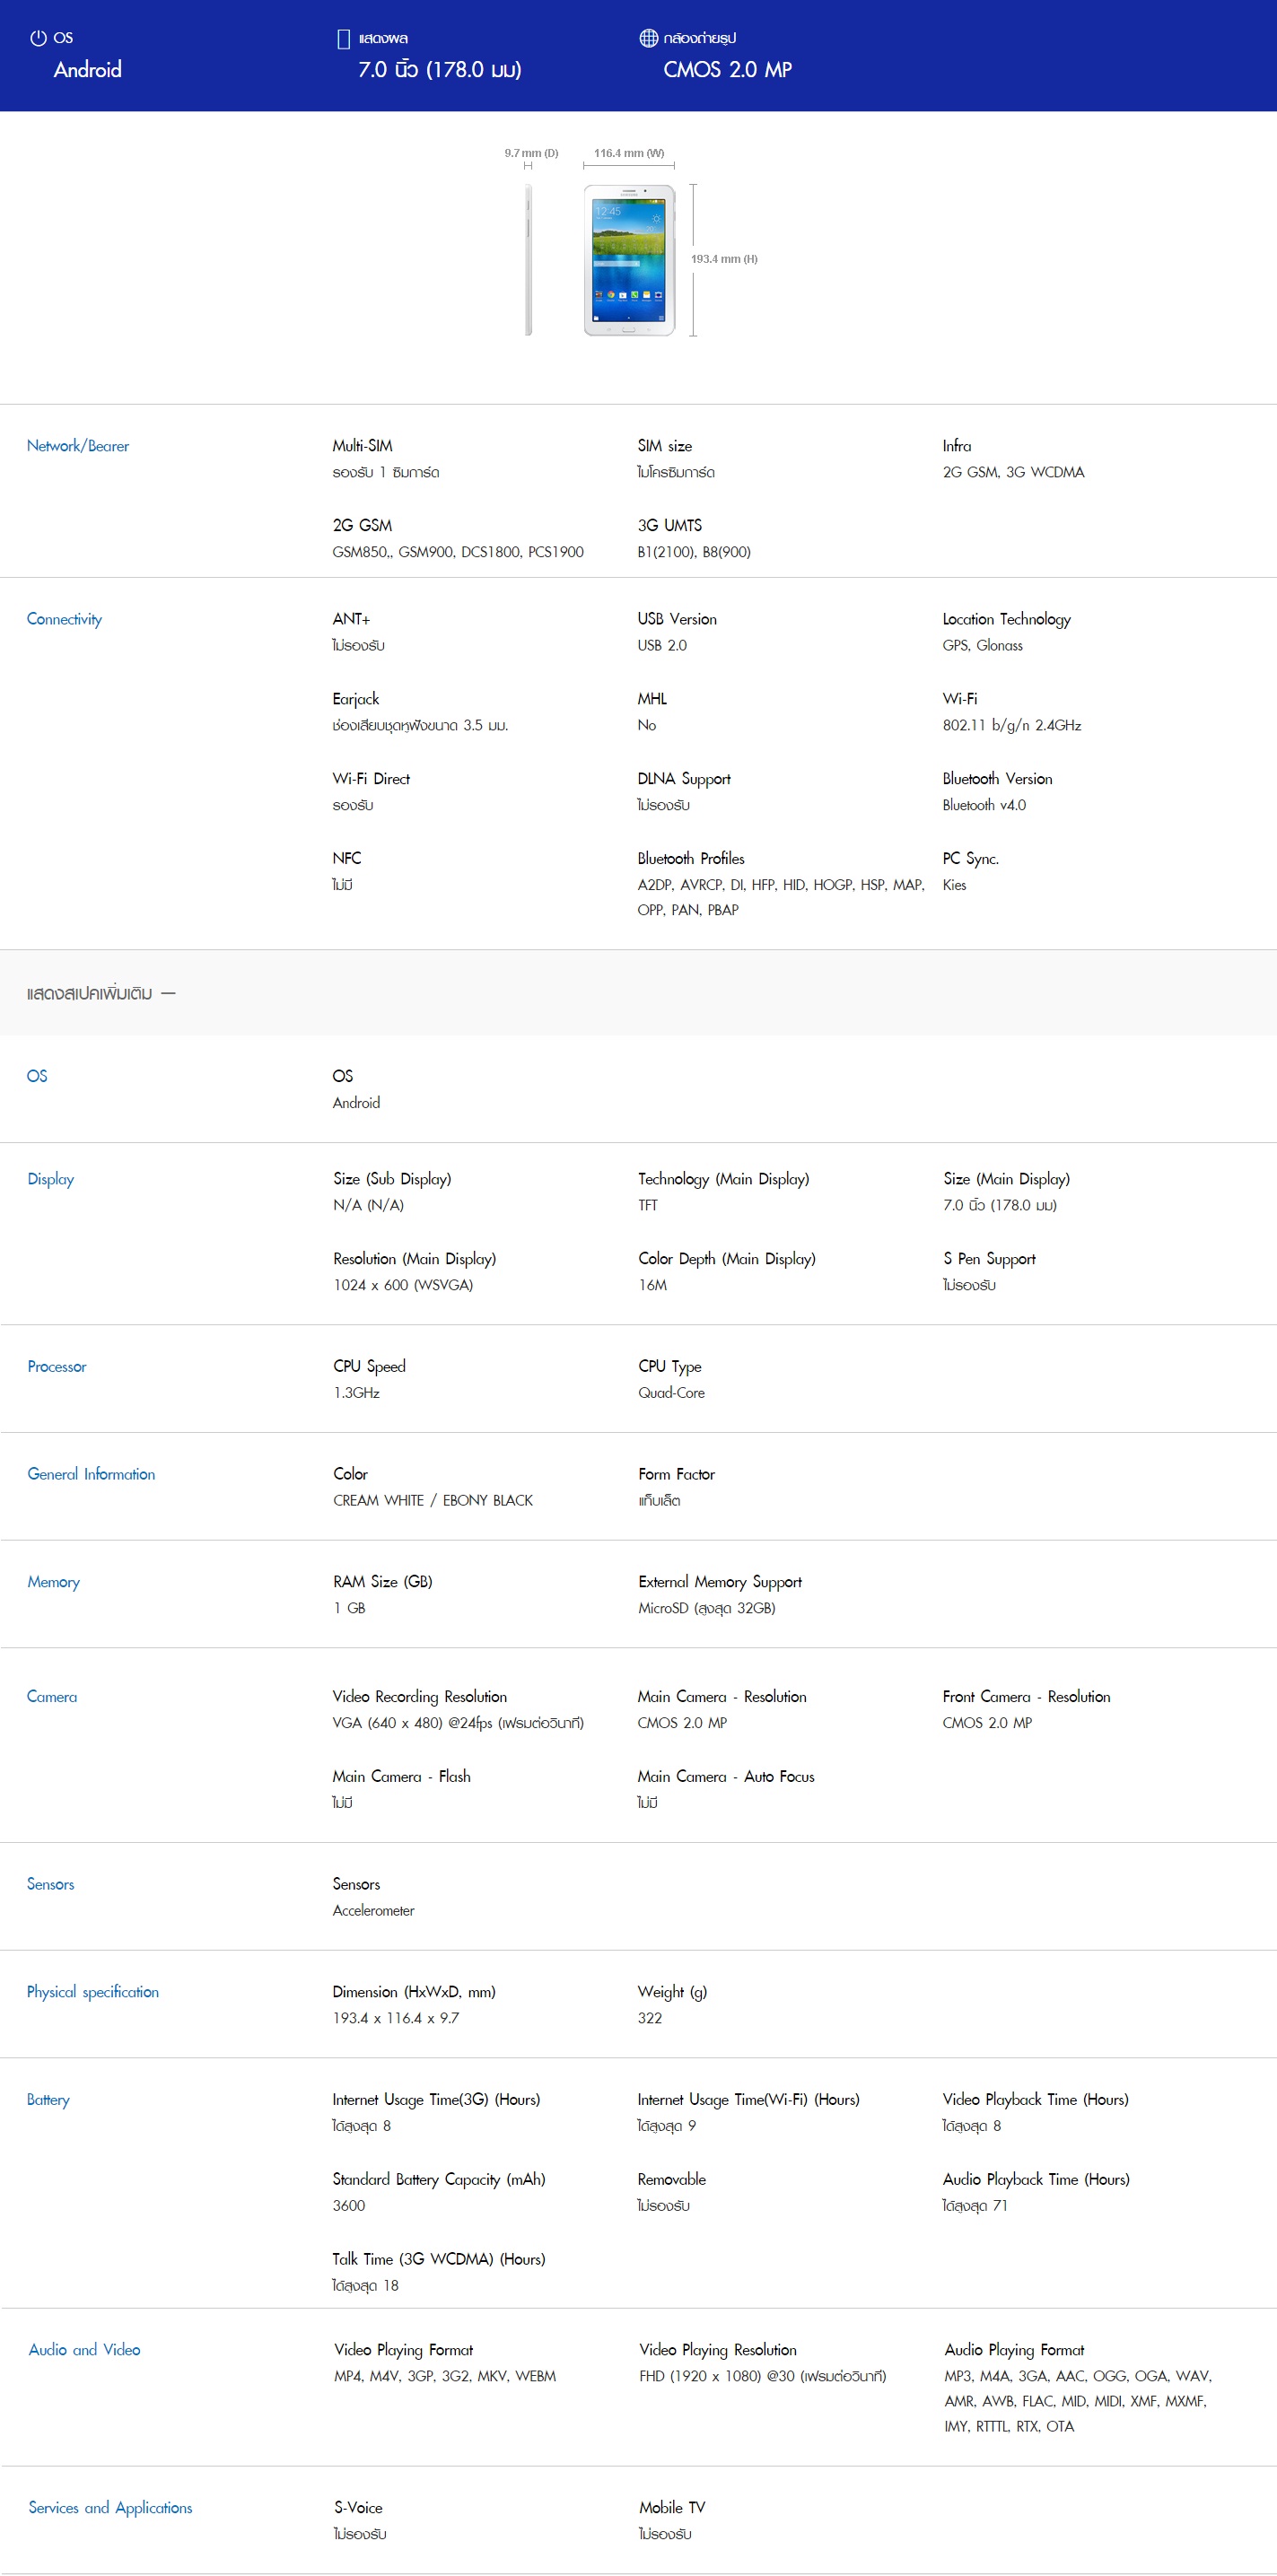Select the Connectivity category heading
The image size is (1277, 2576).
tap(64, 619)
